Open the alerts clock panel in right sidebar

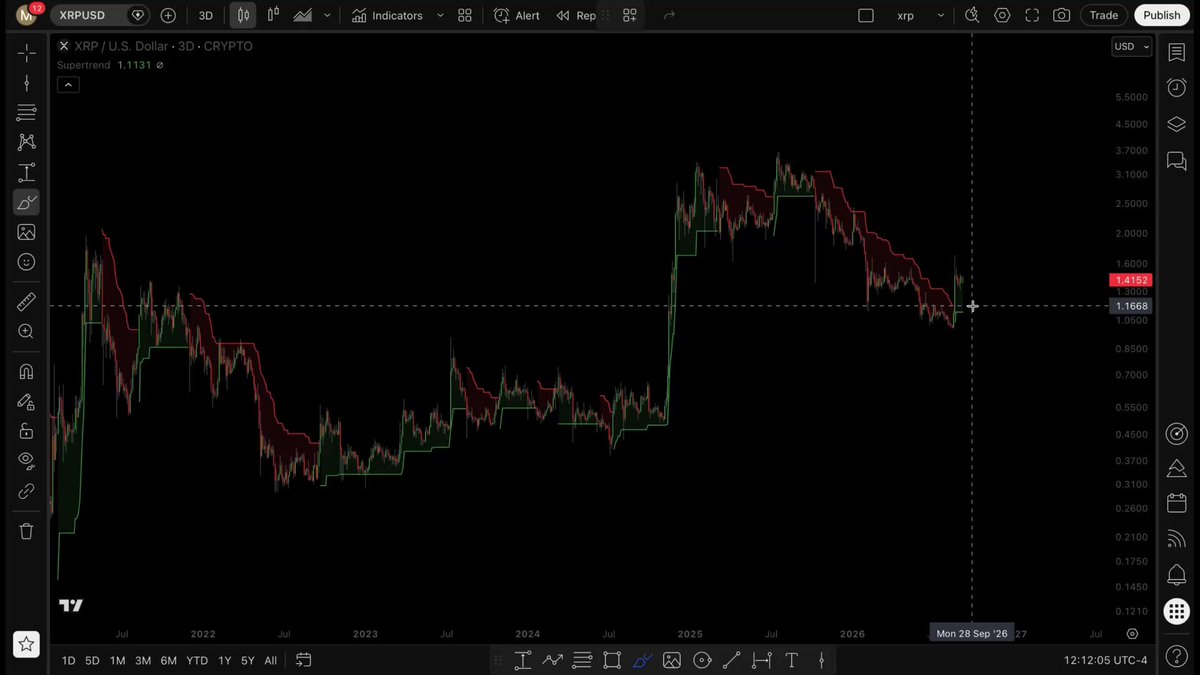click(1177, 88)
